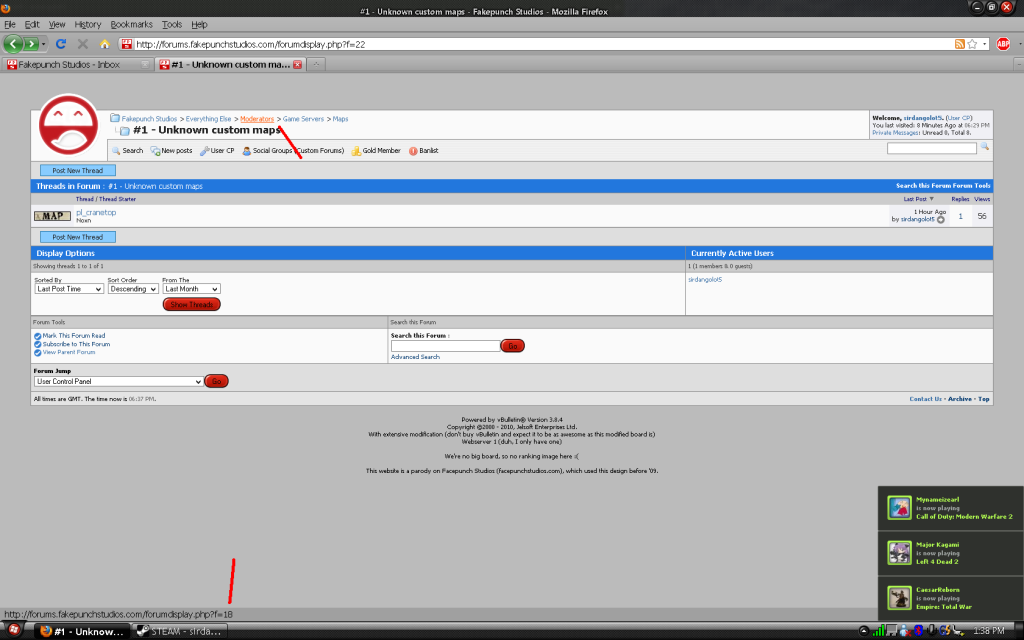
Task: Click the Moderators breadcrumb link
Action: (257, 119)
